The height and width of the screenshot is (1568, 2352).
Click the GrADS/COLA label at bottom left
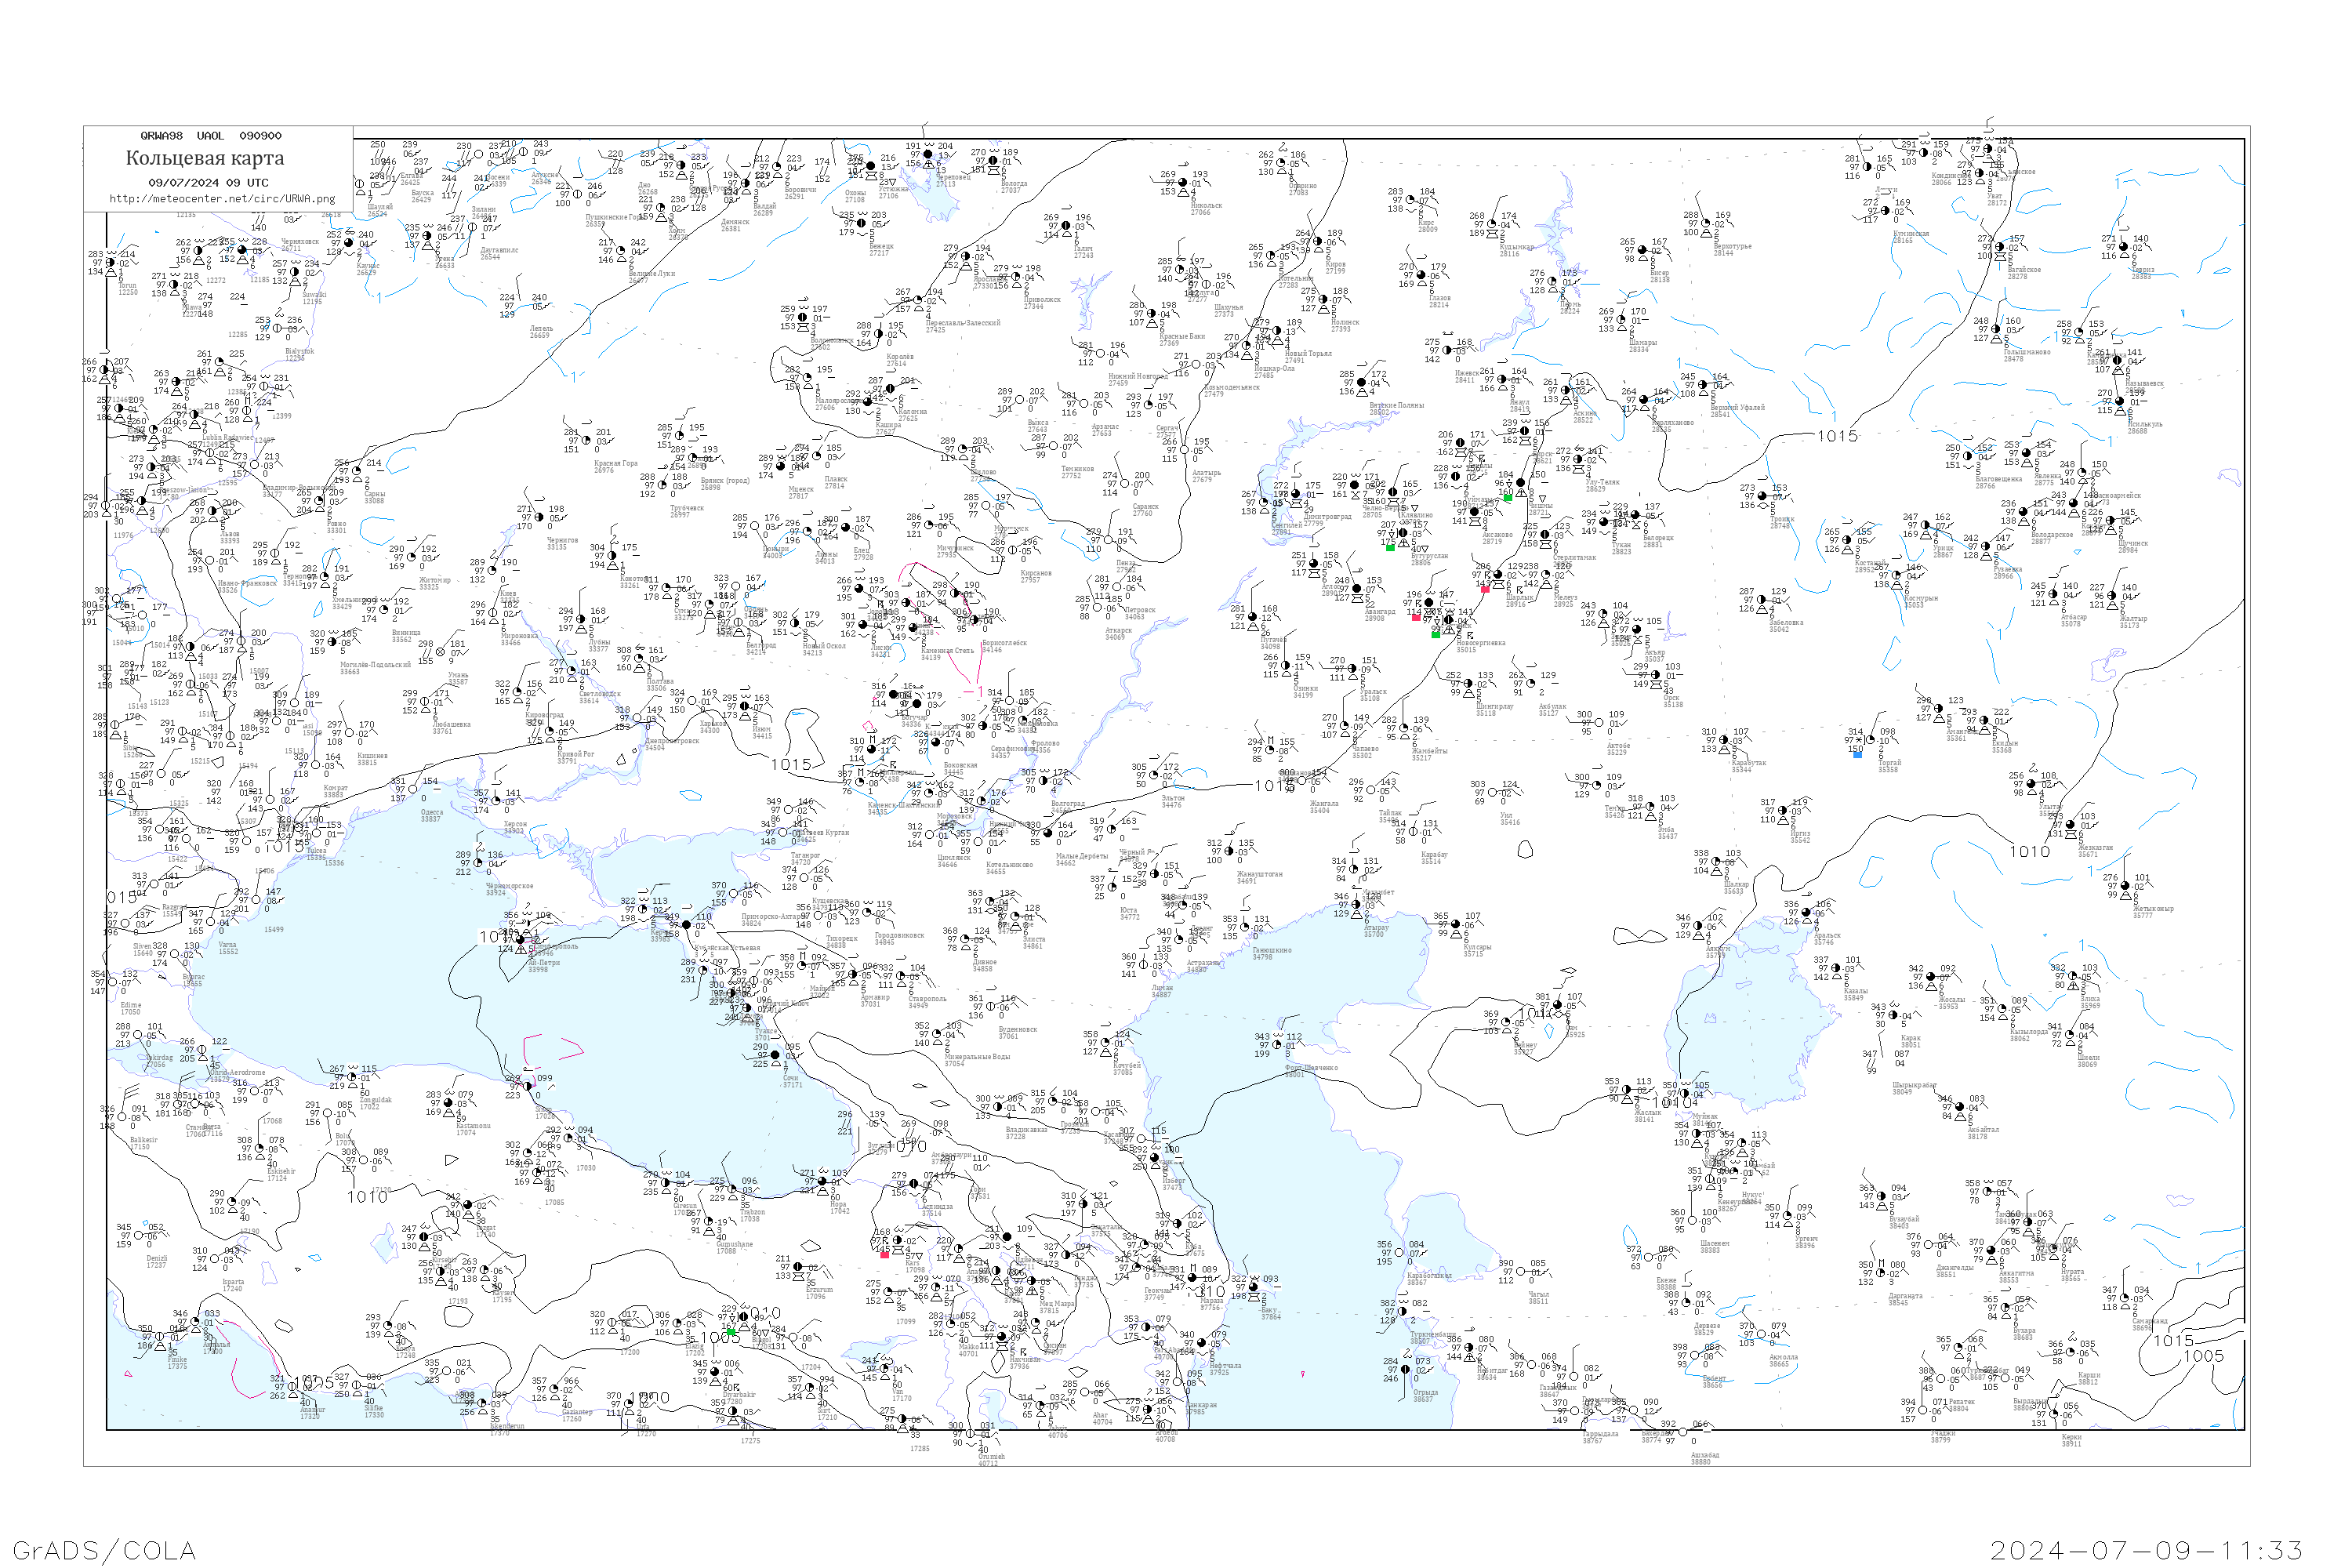pos(104,1550)
